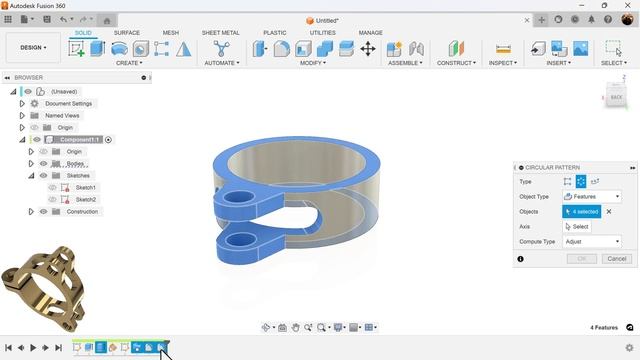Toggle the Component1:1 activate radio button
Viewport: 640px width, 360px height.
(x=108, y=140)
